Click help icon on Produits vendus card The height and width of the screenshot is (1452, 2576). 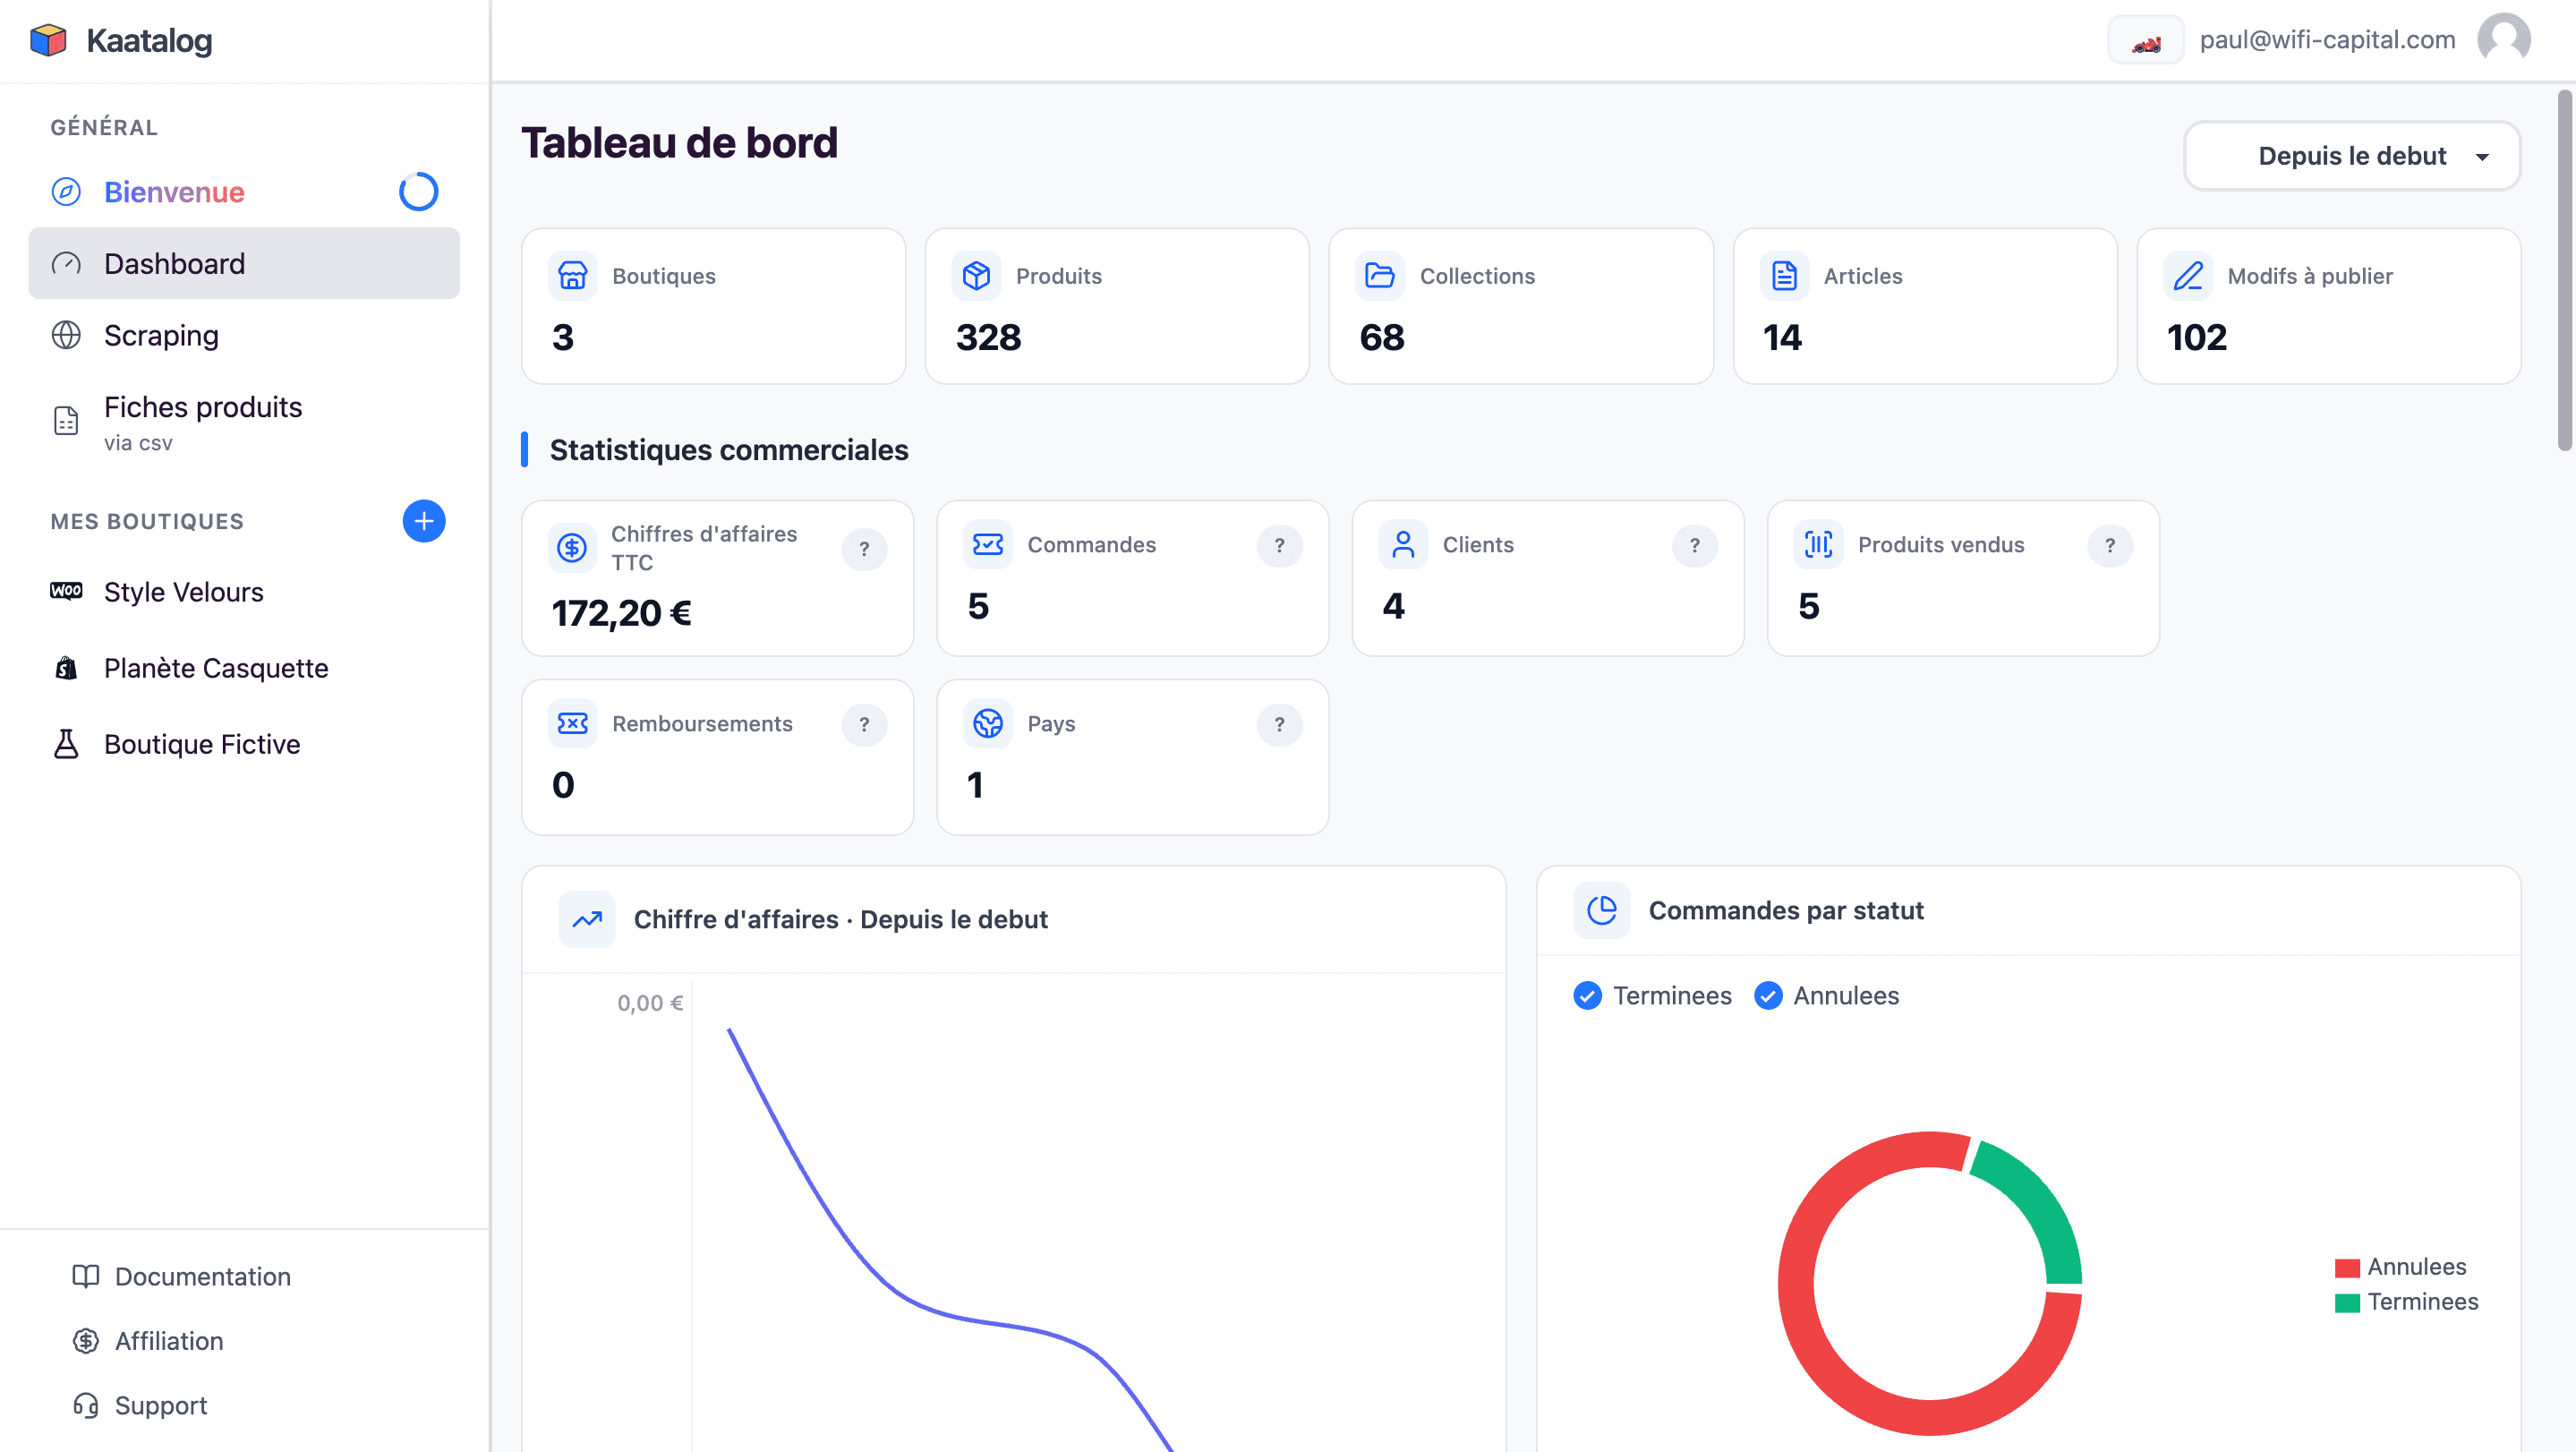tap(2110, 545)
